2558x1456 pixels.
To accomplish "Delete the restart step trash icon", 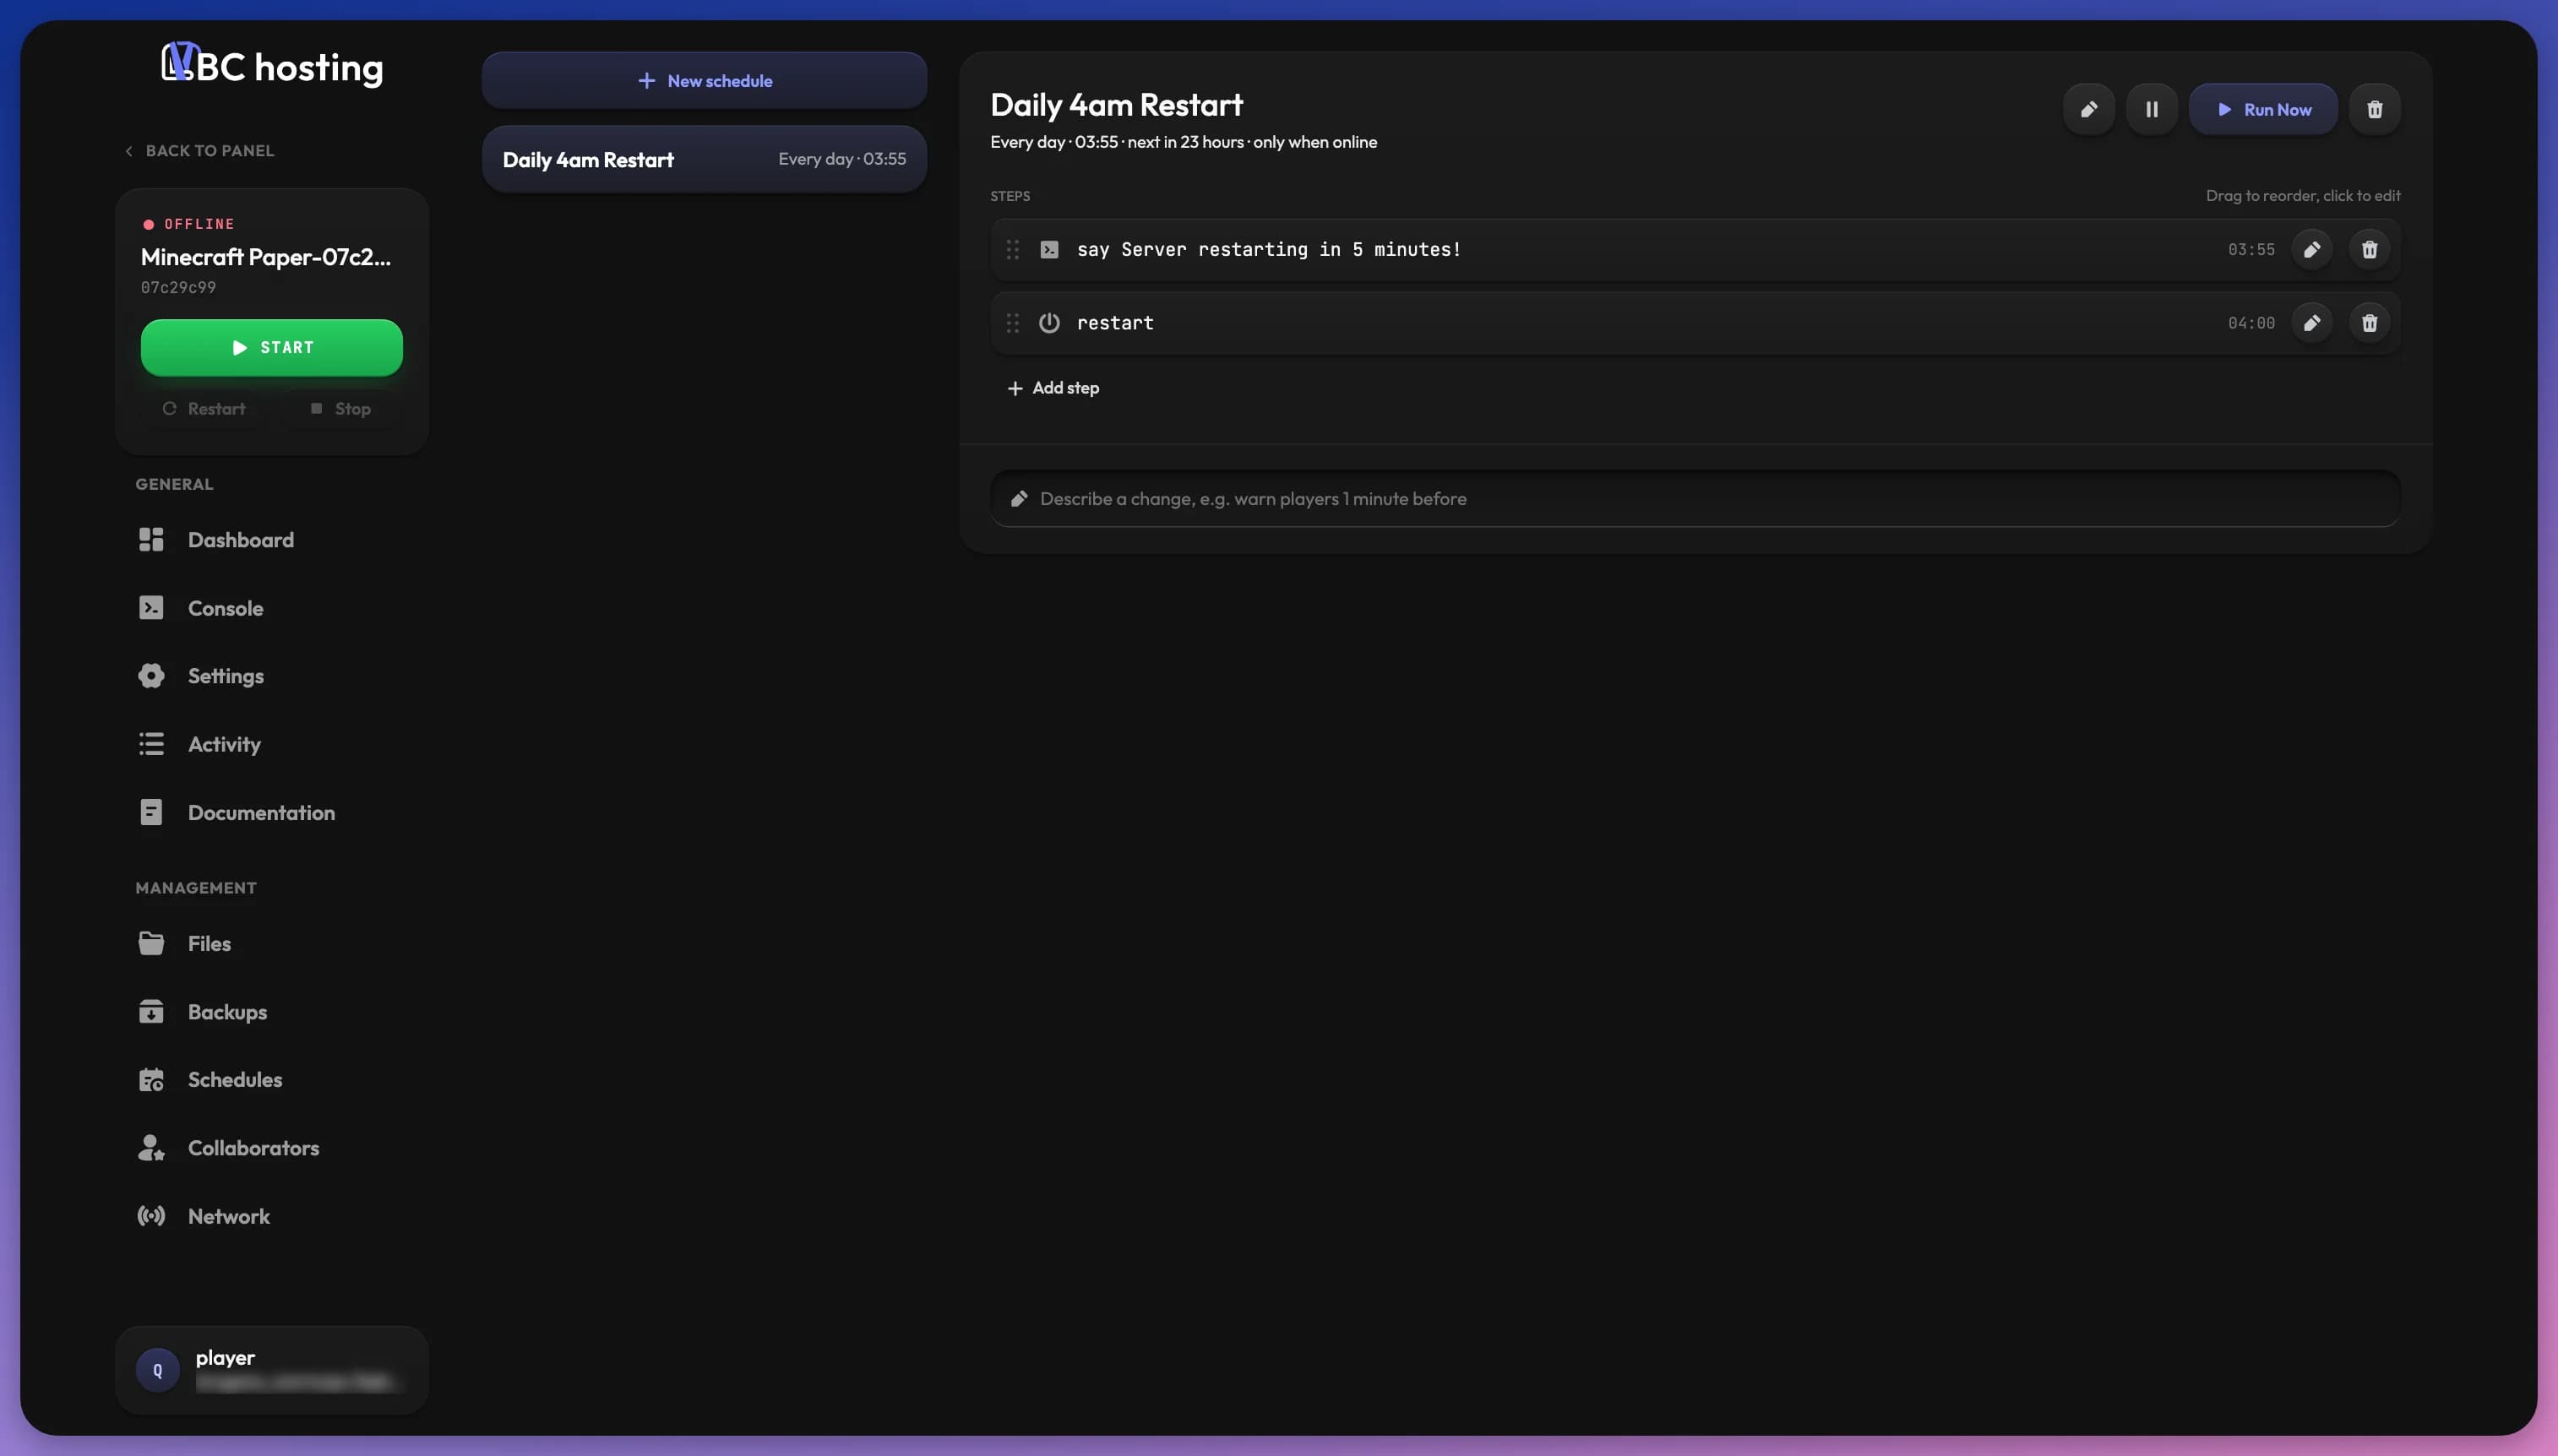I will [x=2369, y=322].
